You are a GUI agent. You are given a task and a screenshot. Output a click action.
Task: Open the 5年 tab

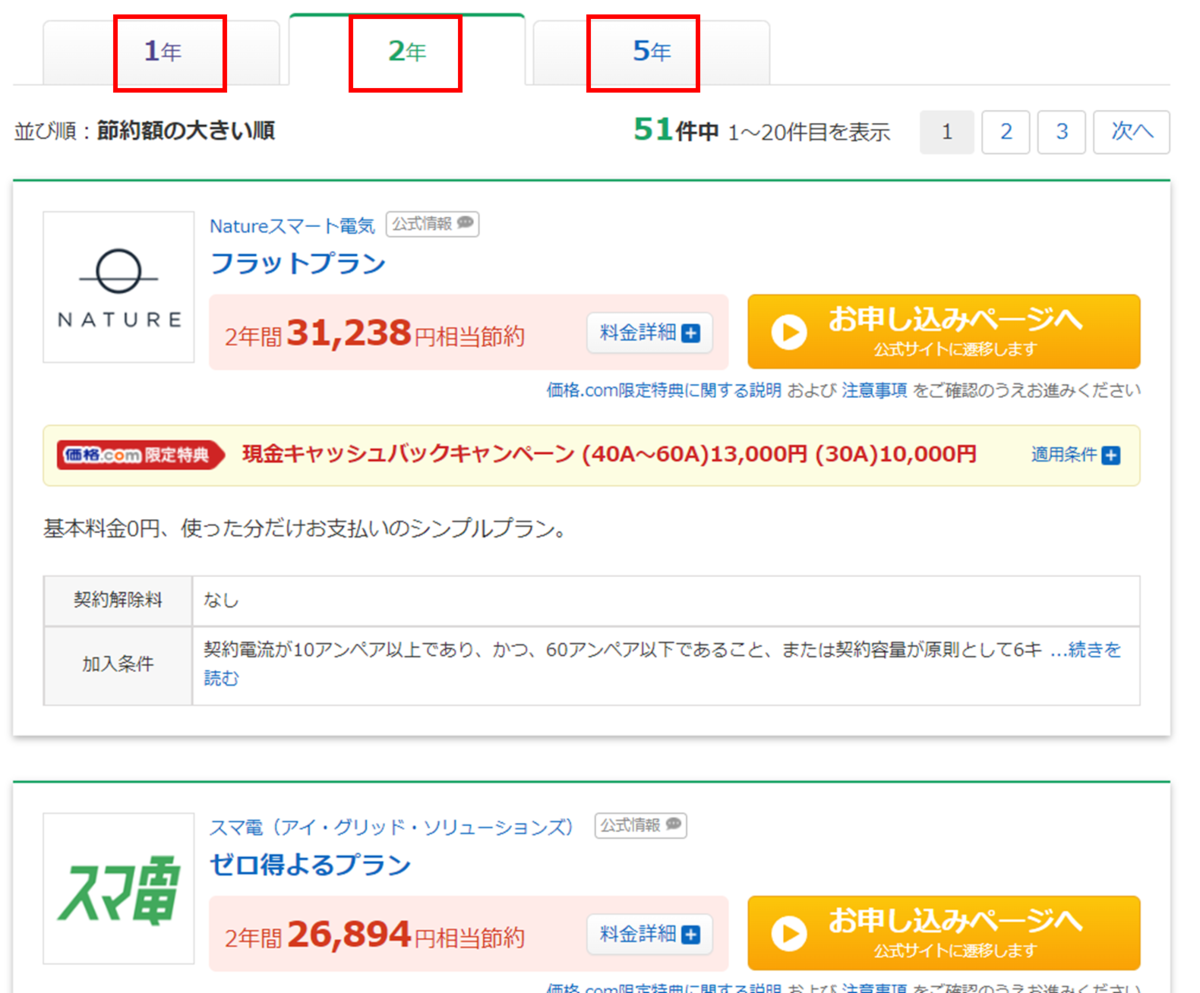pyautogui.click(x=651, y=52)
